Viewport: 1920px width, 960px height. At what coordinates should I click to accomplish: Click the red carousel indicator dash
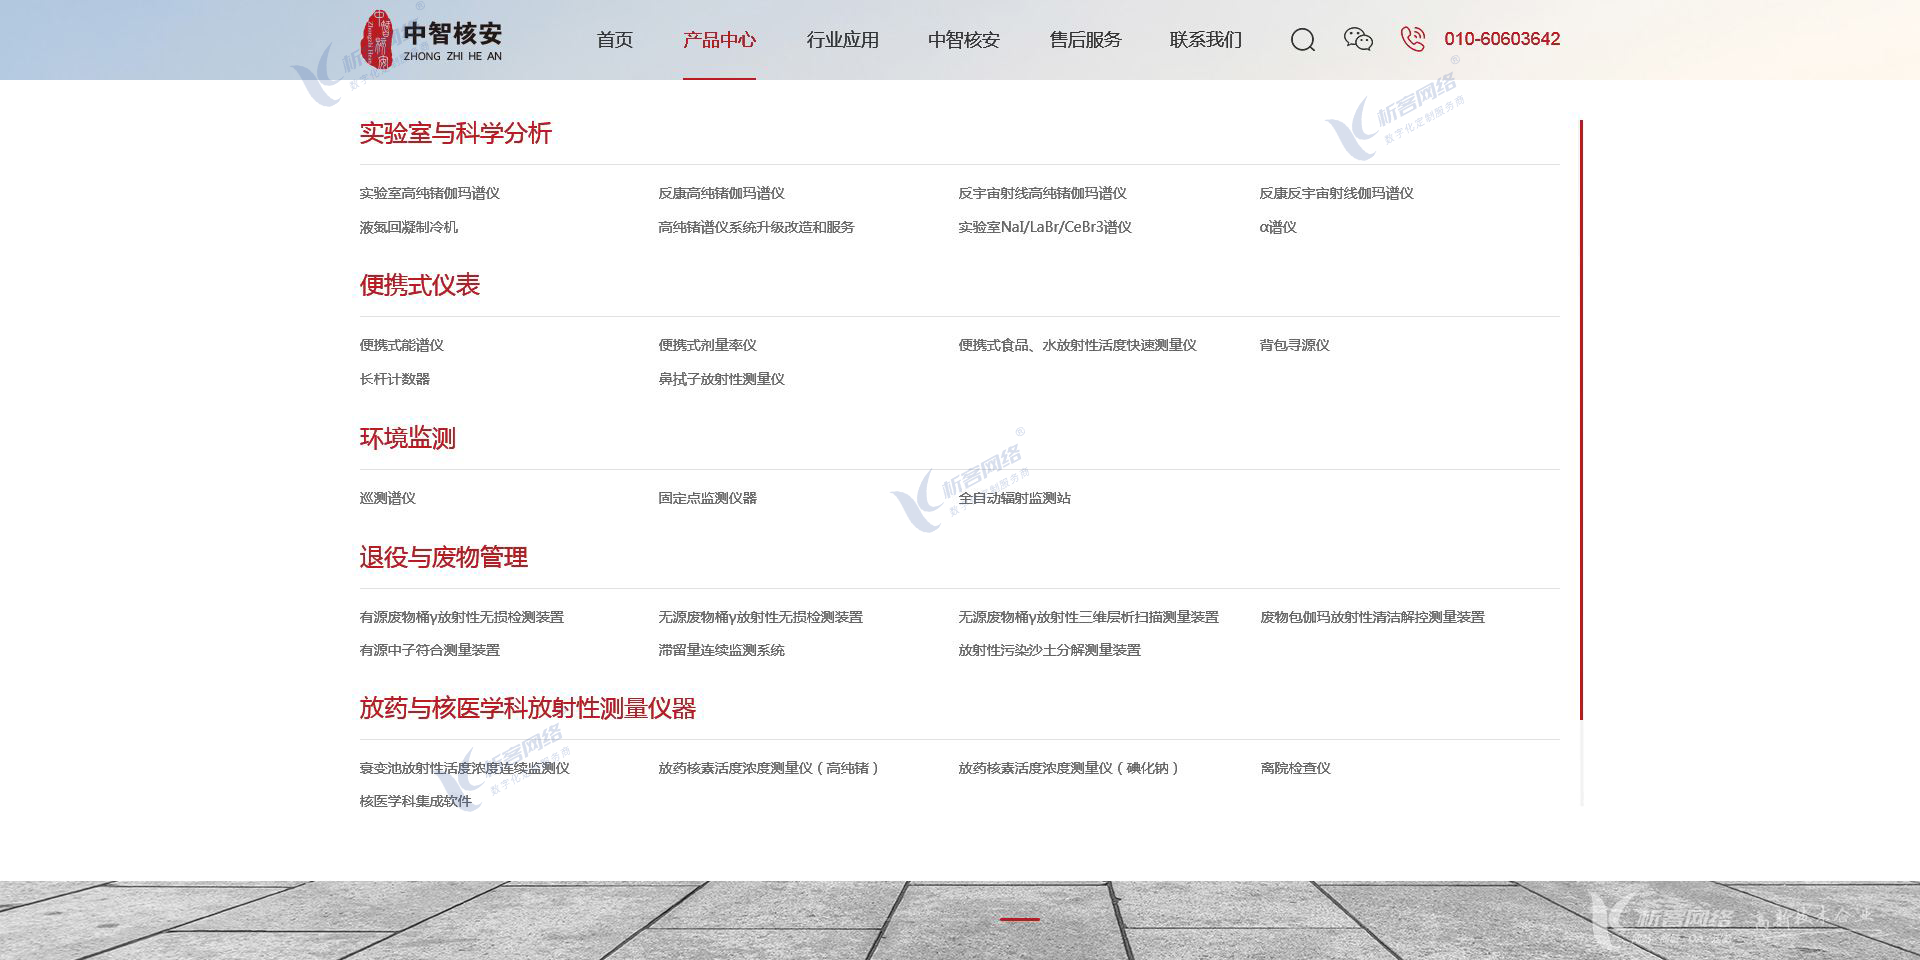point(1019,918)
